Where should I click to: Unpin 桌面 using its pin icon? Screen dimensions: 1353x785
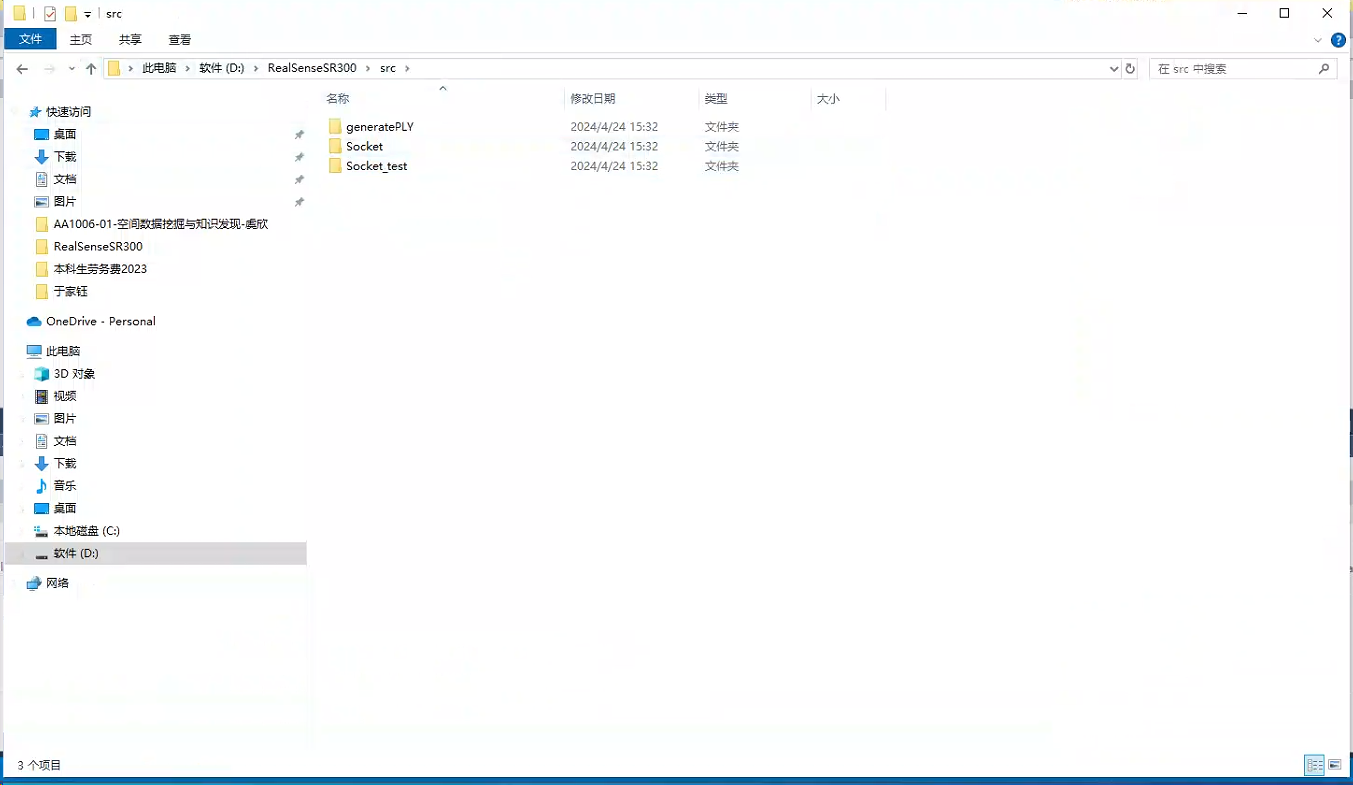(x=299, y=135)
